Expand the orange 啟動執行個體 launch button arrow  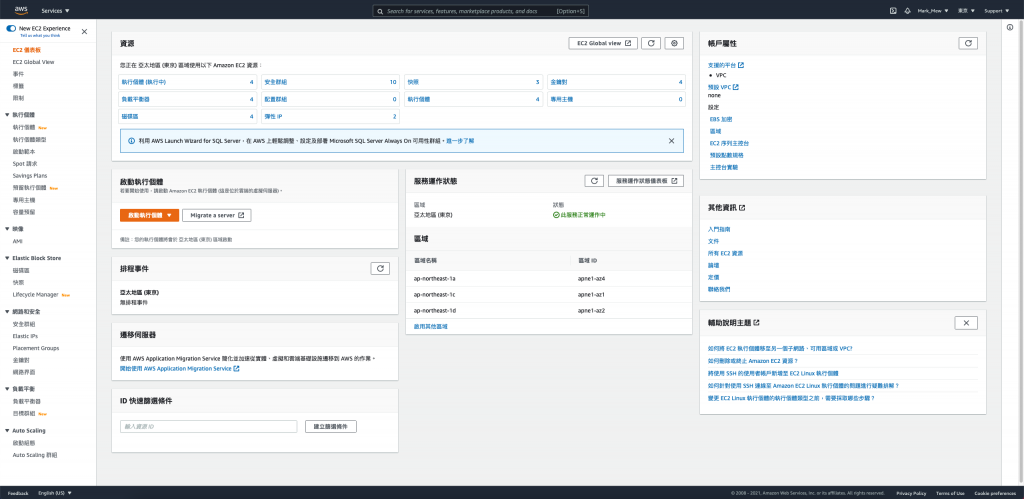(169, 215)
